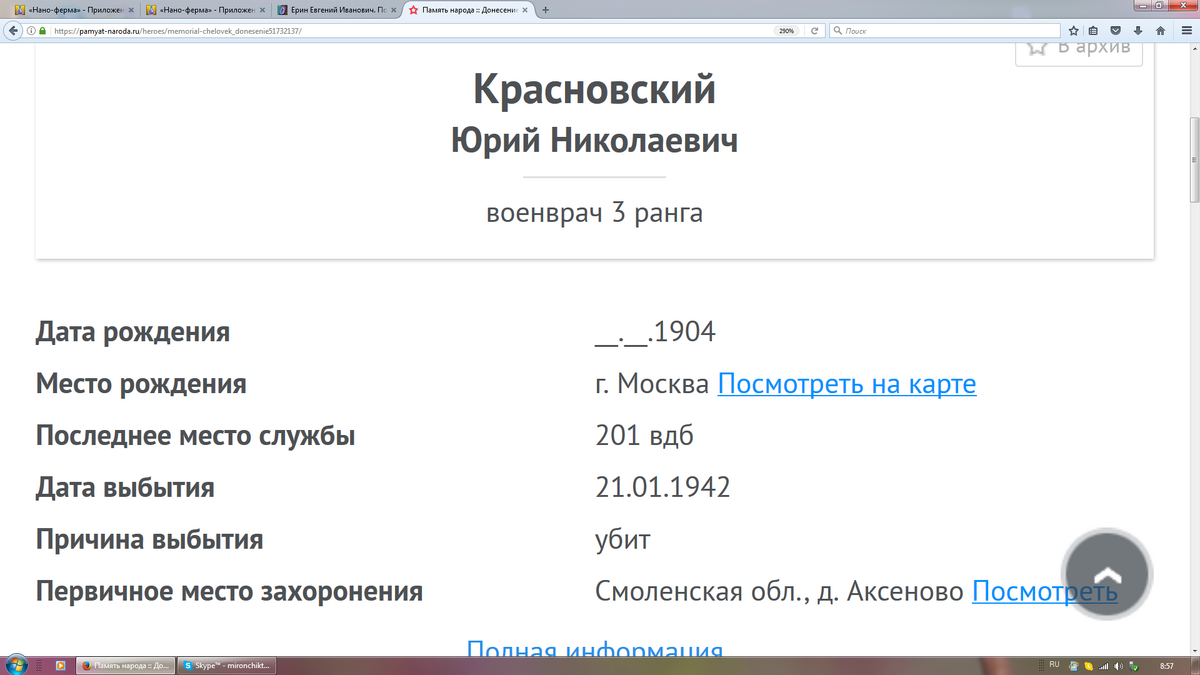Go to browser home page icon

[1160, 31]
